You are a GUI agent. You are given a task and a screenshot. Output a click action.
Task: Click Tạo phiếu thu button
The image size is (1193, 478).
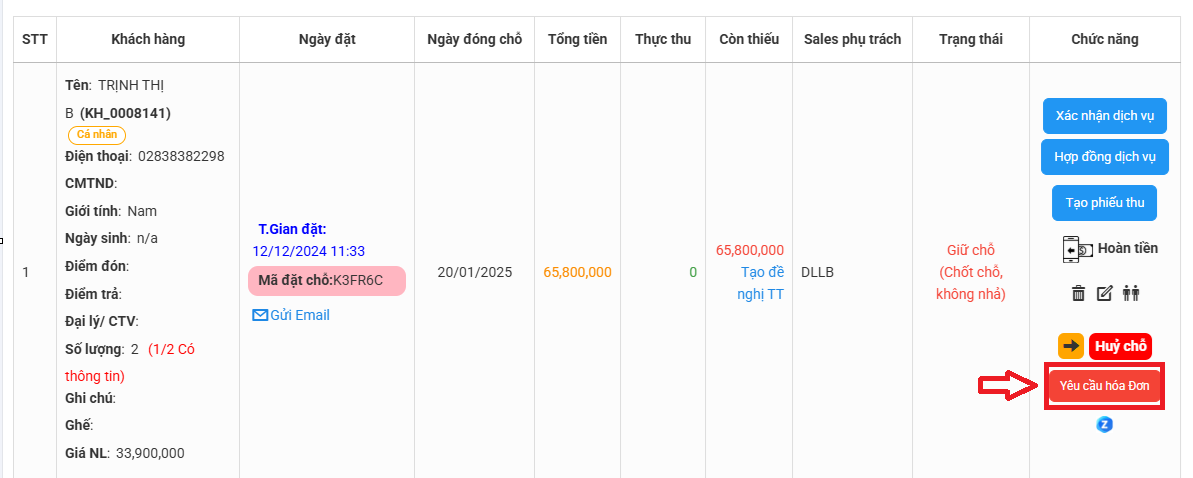1104,203
